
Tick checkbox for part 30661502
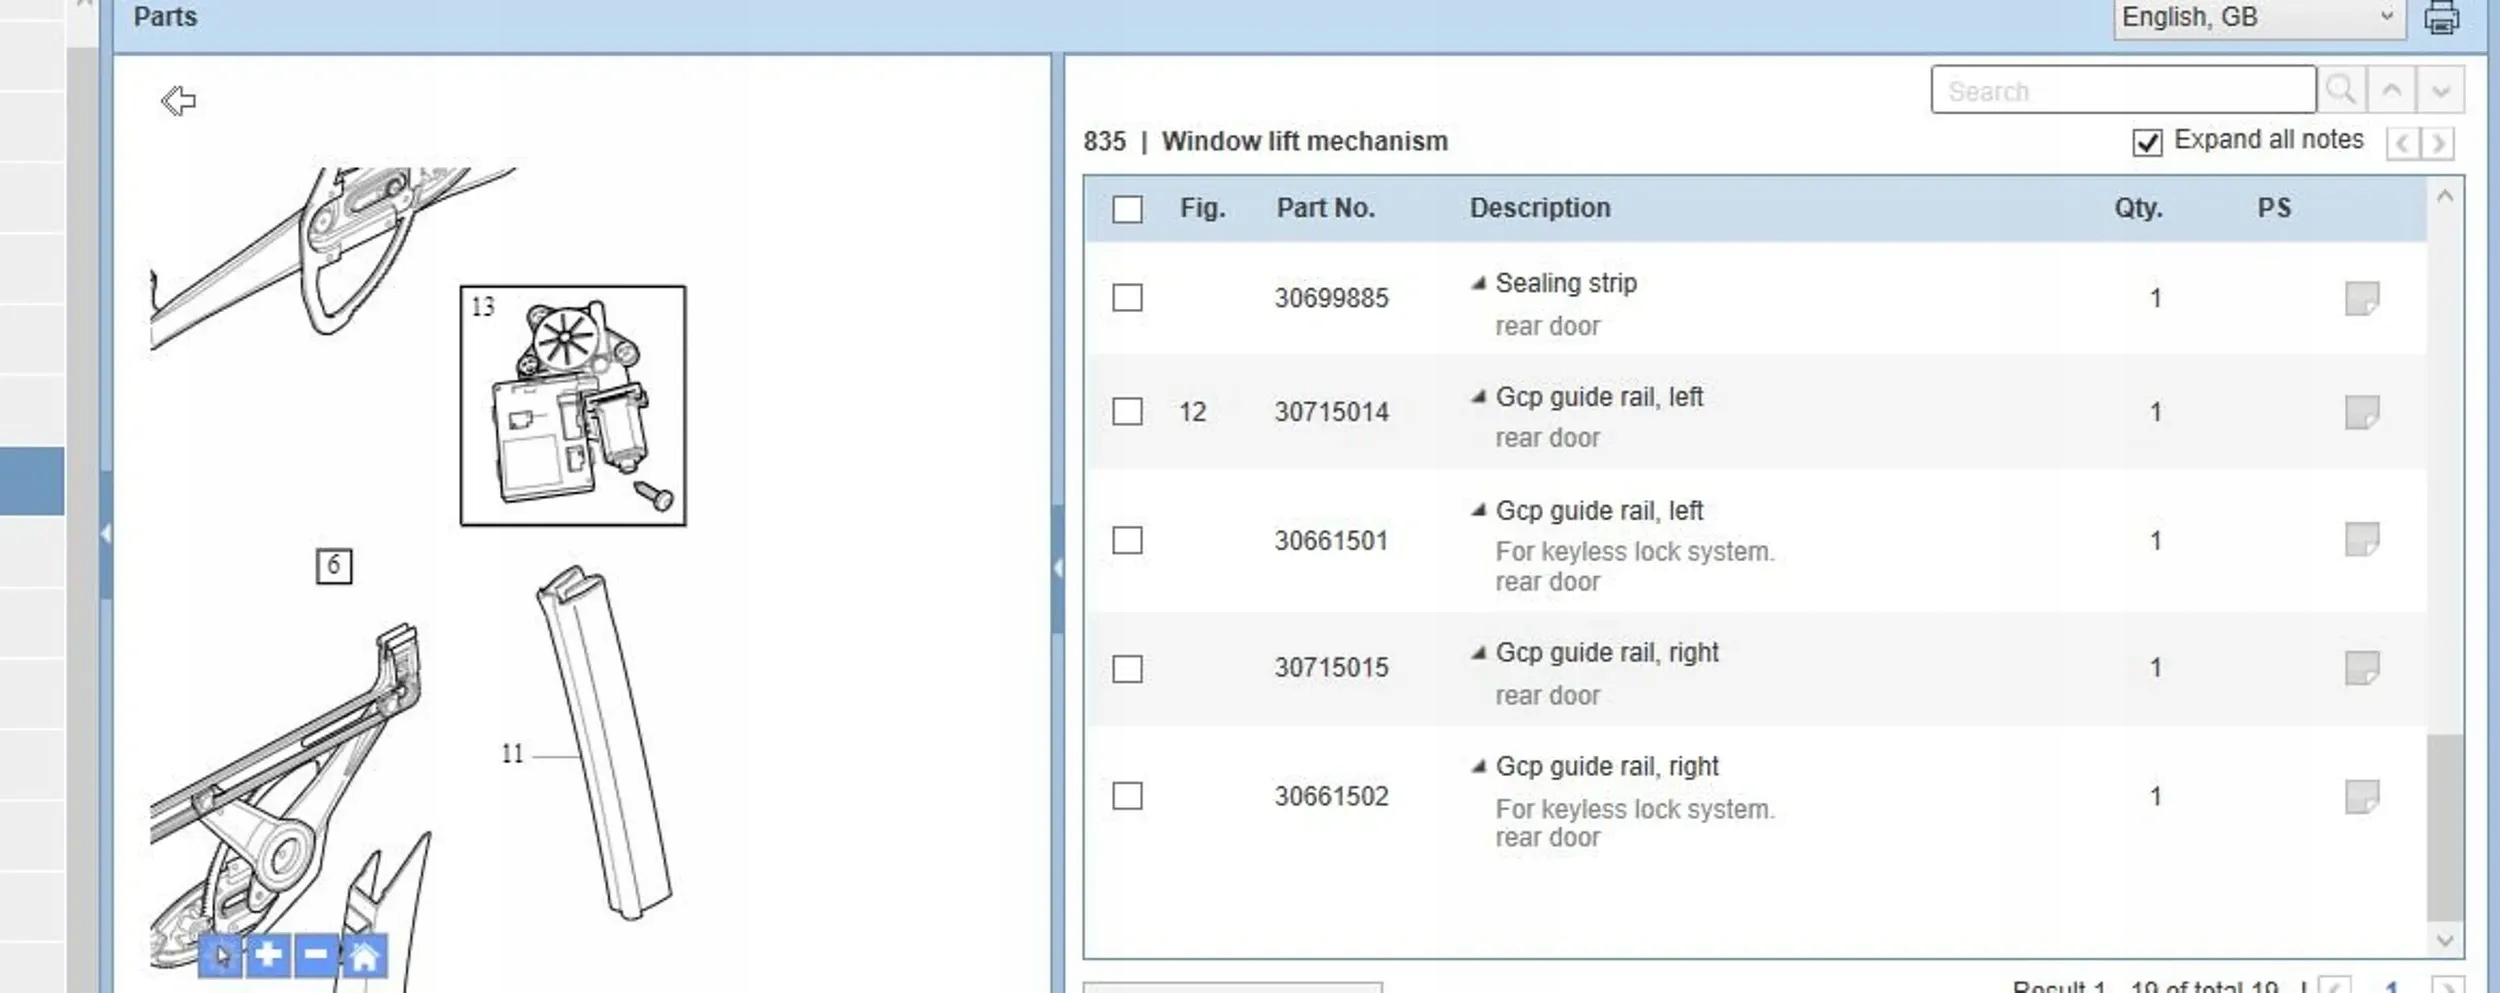[x=1127, y=796]
